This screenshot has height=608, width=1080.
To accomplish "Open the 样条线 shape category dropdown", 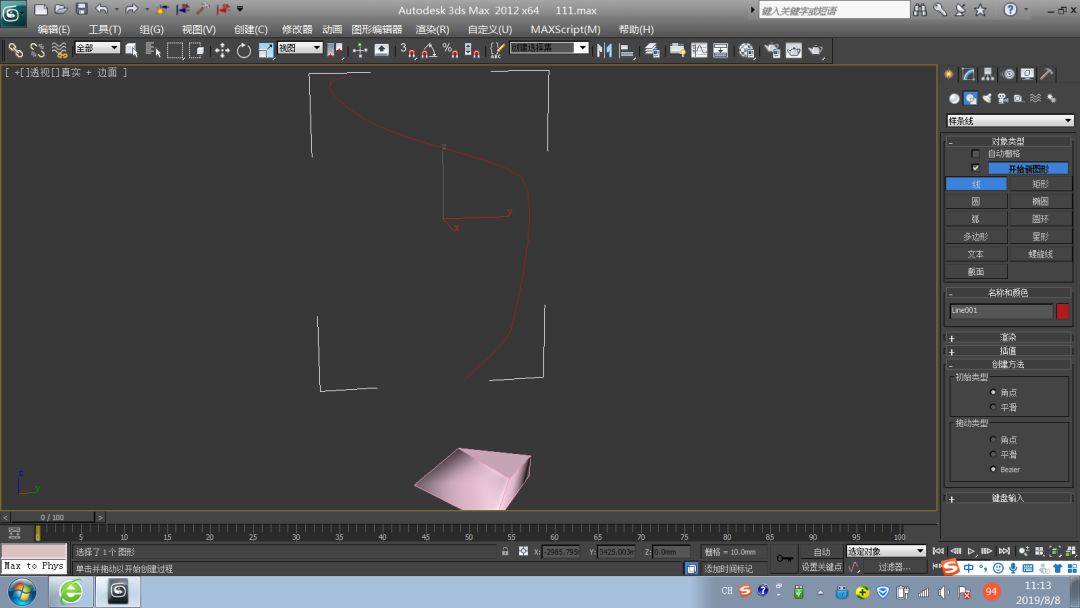I will tap(1010, 120).
